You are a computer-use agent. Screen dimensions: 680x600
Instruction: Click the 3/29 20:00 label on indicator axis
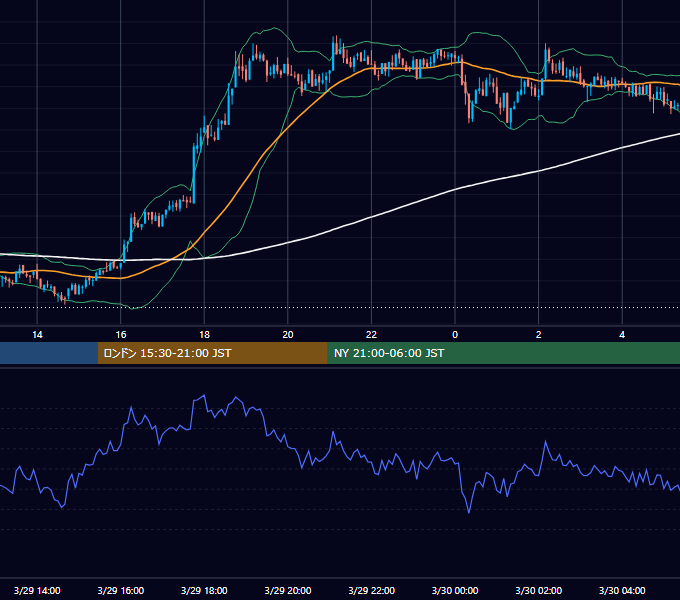pos(288,590)
